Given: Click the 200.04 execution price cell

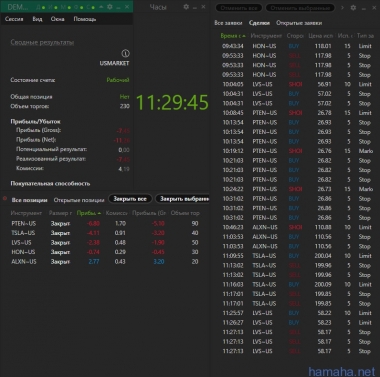Looking at the screenshot, I should click(x=323, y=256).
